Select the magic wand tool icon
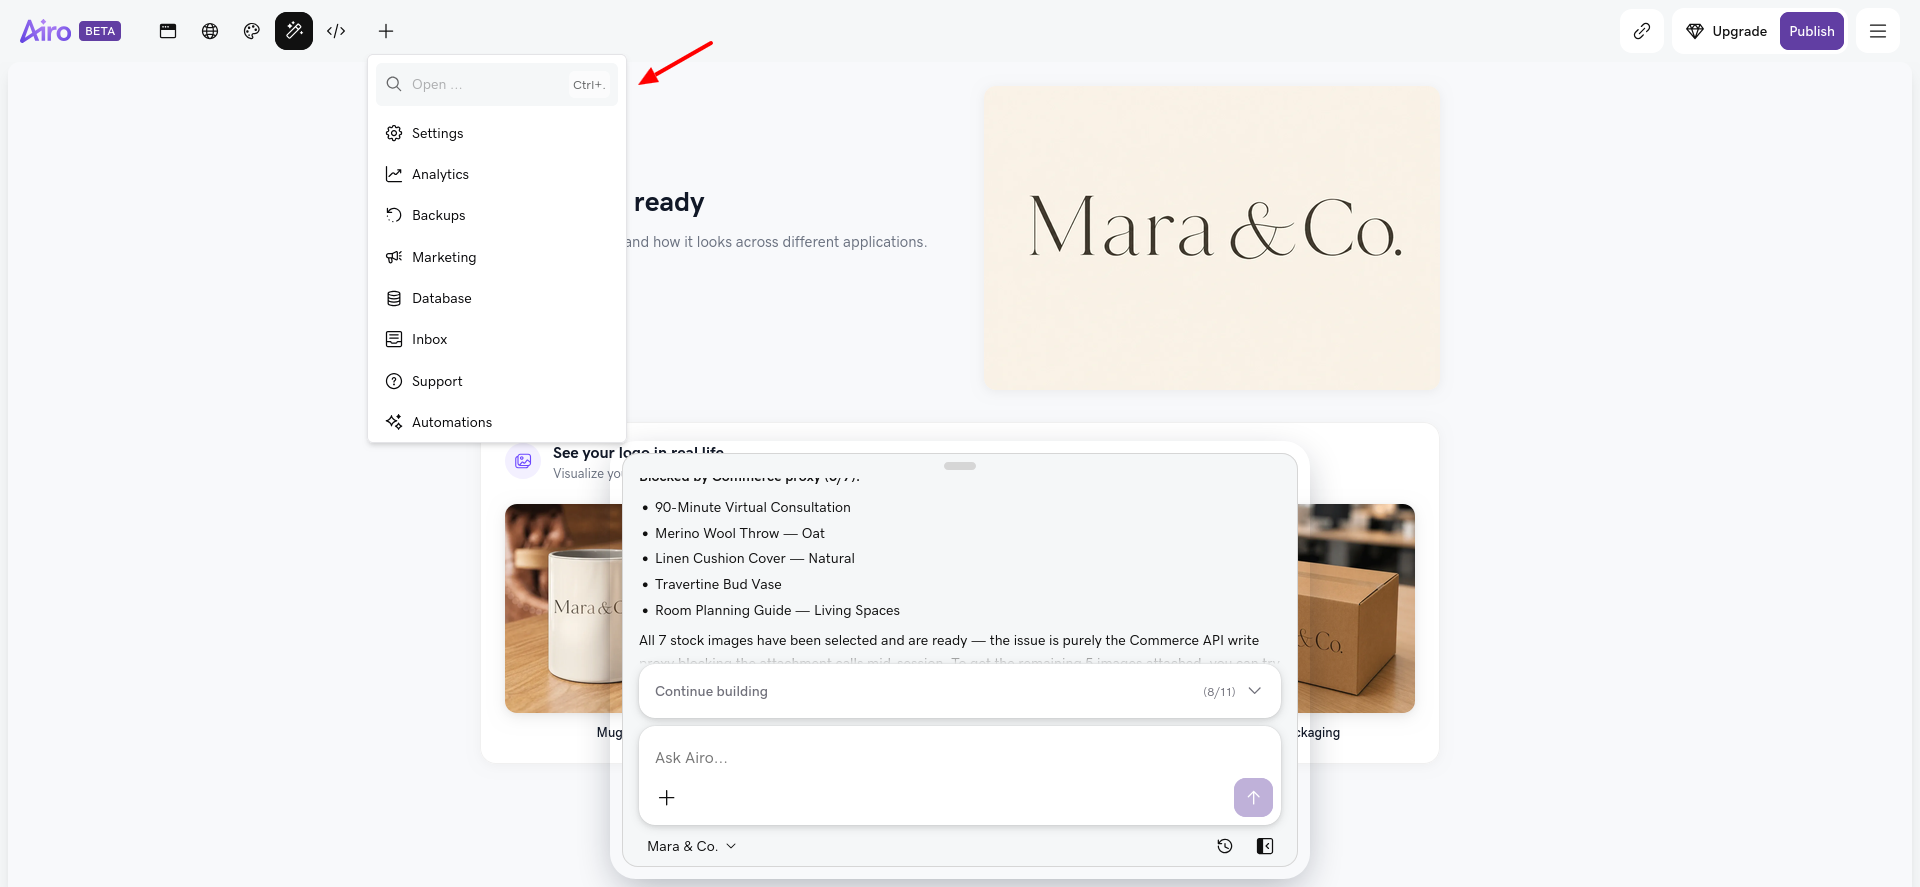 (294, 31)
